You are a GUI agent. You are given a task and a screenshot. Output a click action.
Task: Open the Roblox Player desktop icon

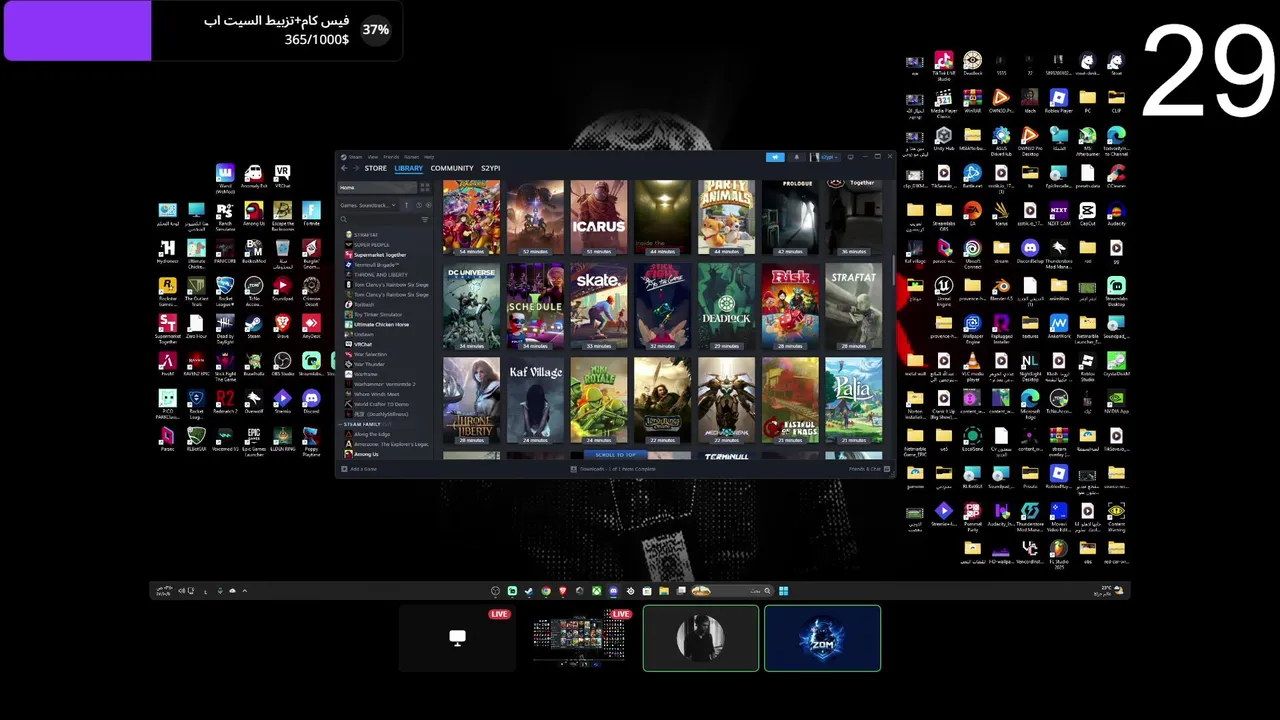[1059, 102]
